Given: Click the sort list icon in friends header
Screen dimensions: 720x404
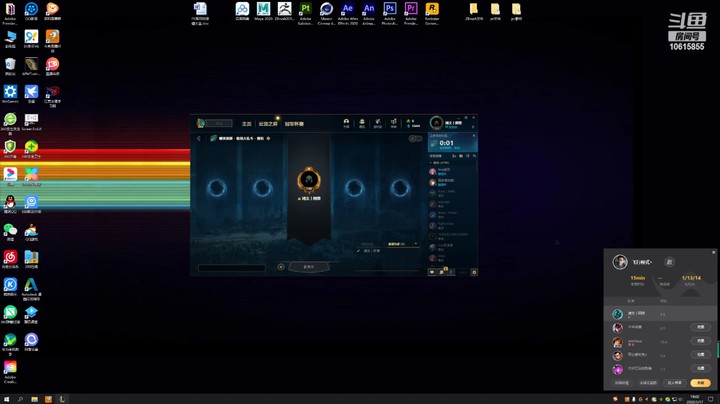Looking at the screenshot, I should (467, 156).
